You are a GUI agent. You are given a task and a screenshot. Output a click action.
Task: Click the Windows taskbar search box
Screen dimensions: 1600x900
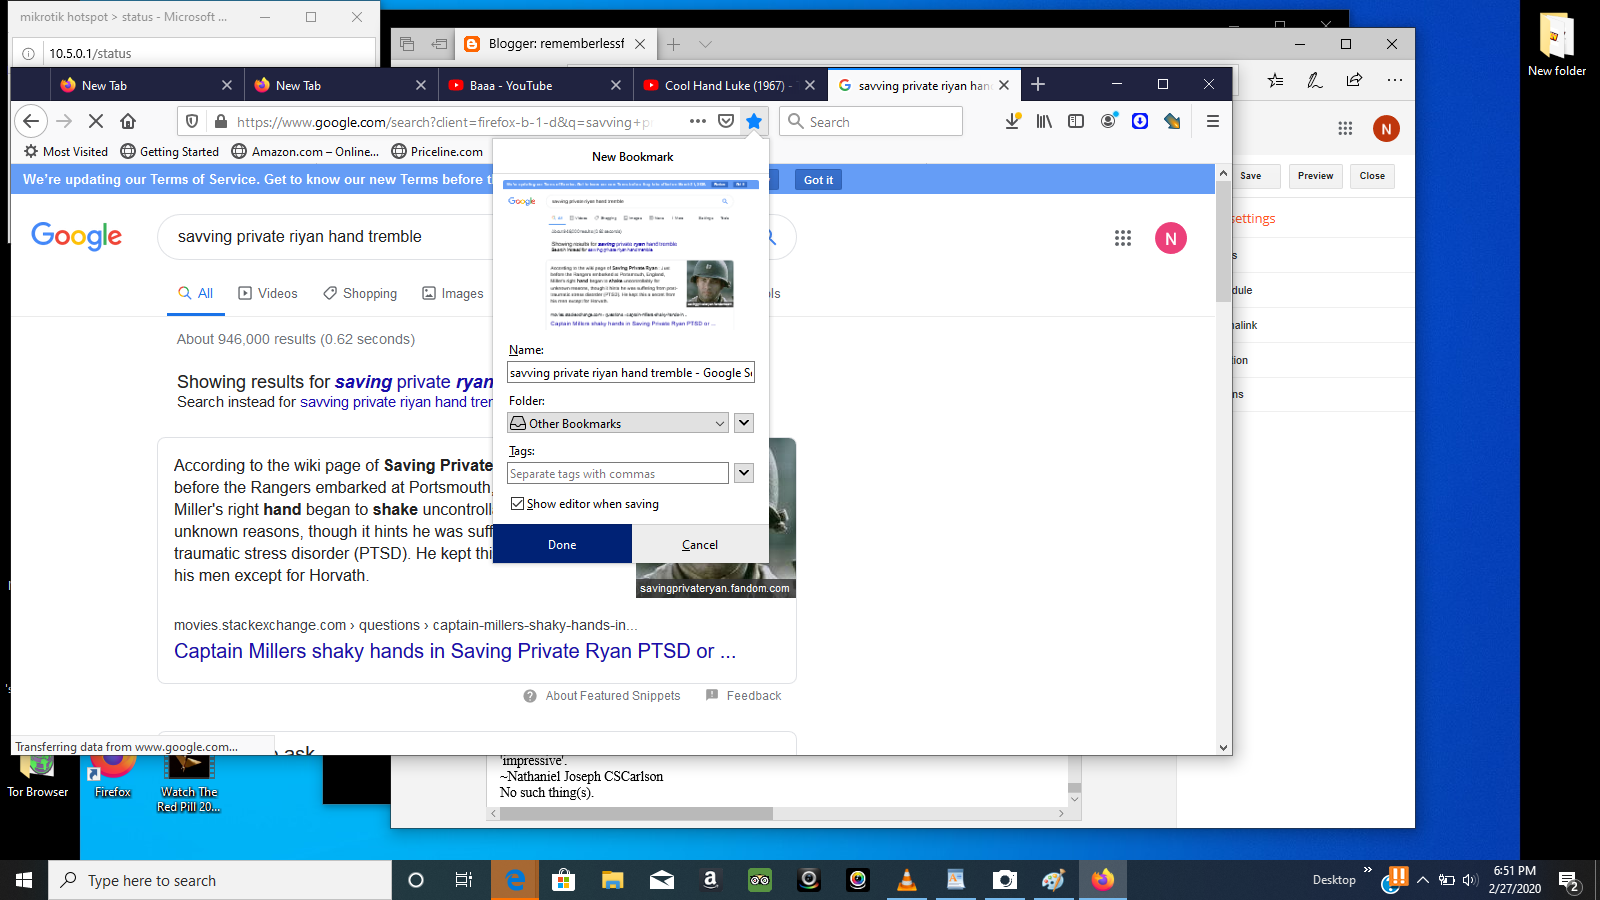pos(220,880)
